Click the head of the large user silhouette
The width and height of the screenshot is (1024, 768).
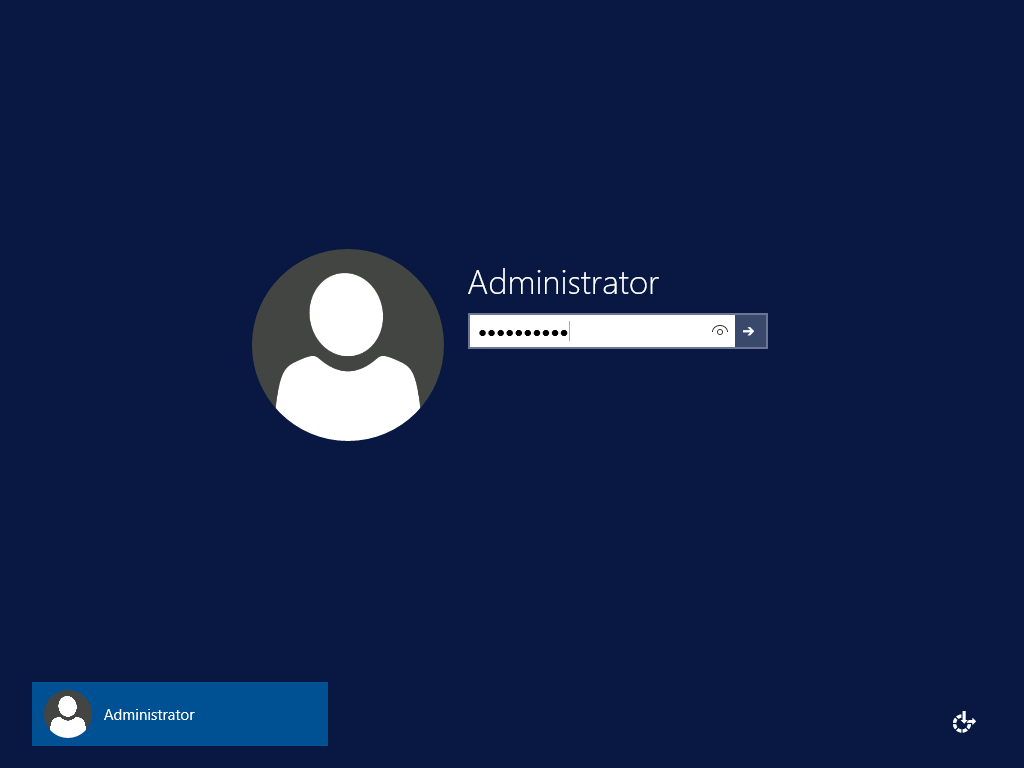[x=347, y=312]
